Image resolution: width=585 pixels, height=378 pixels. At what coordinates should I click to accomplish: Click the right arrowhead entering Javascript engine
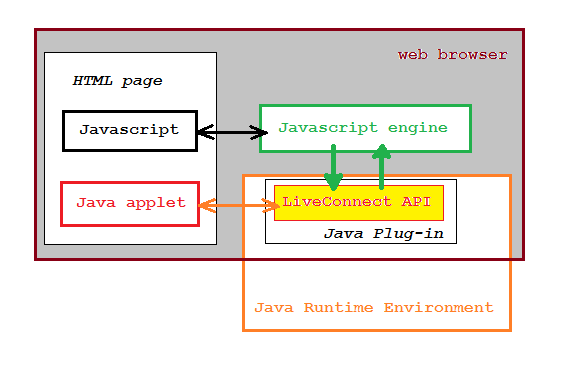point(259,132)
